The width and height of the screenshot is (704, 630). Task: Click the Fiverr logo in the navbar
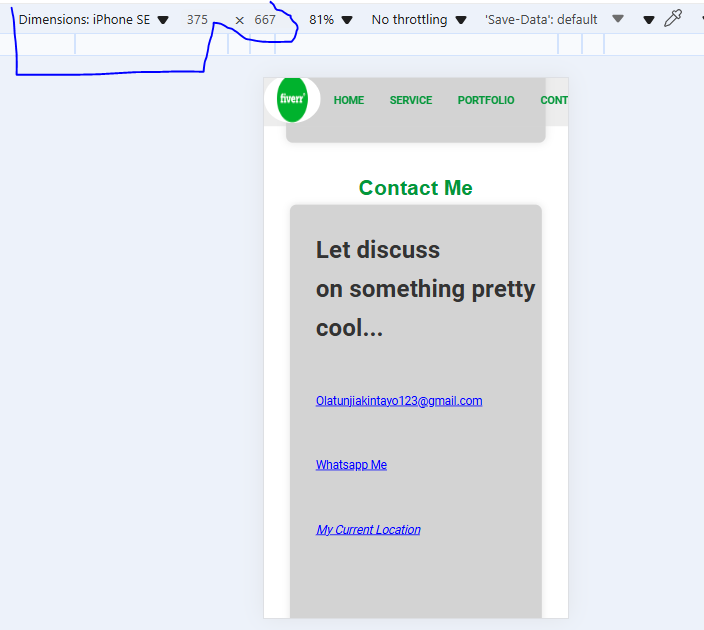(292, 100)
